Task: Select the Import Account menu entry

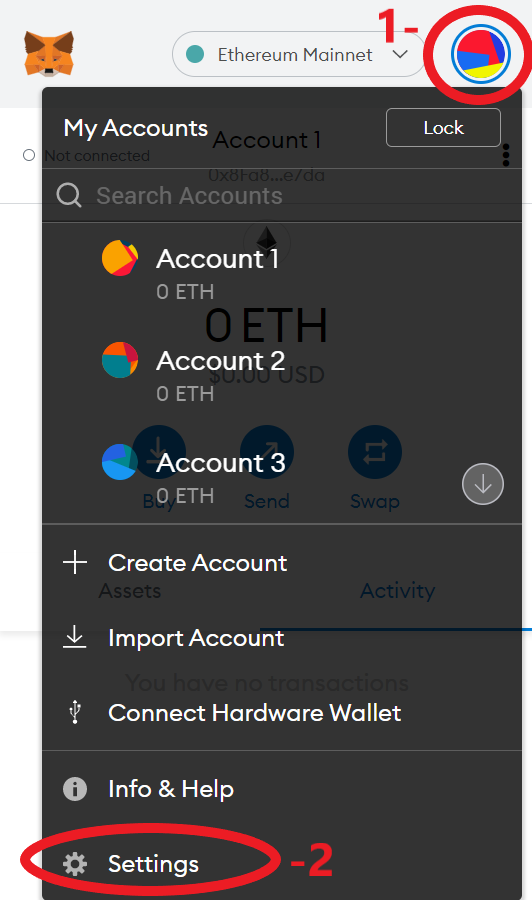Action: click(x=282, y=638)
